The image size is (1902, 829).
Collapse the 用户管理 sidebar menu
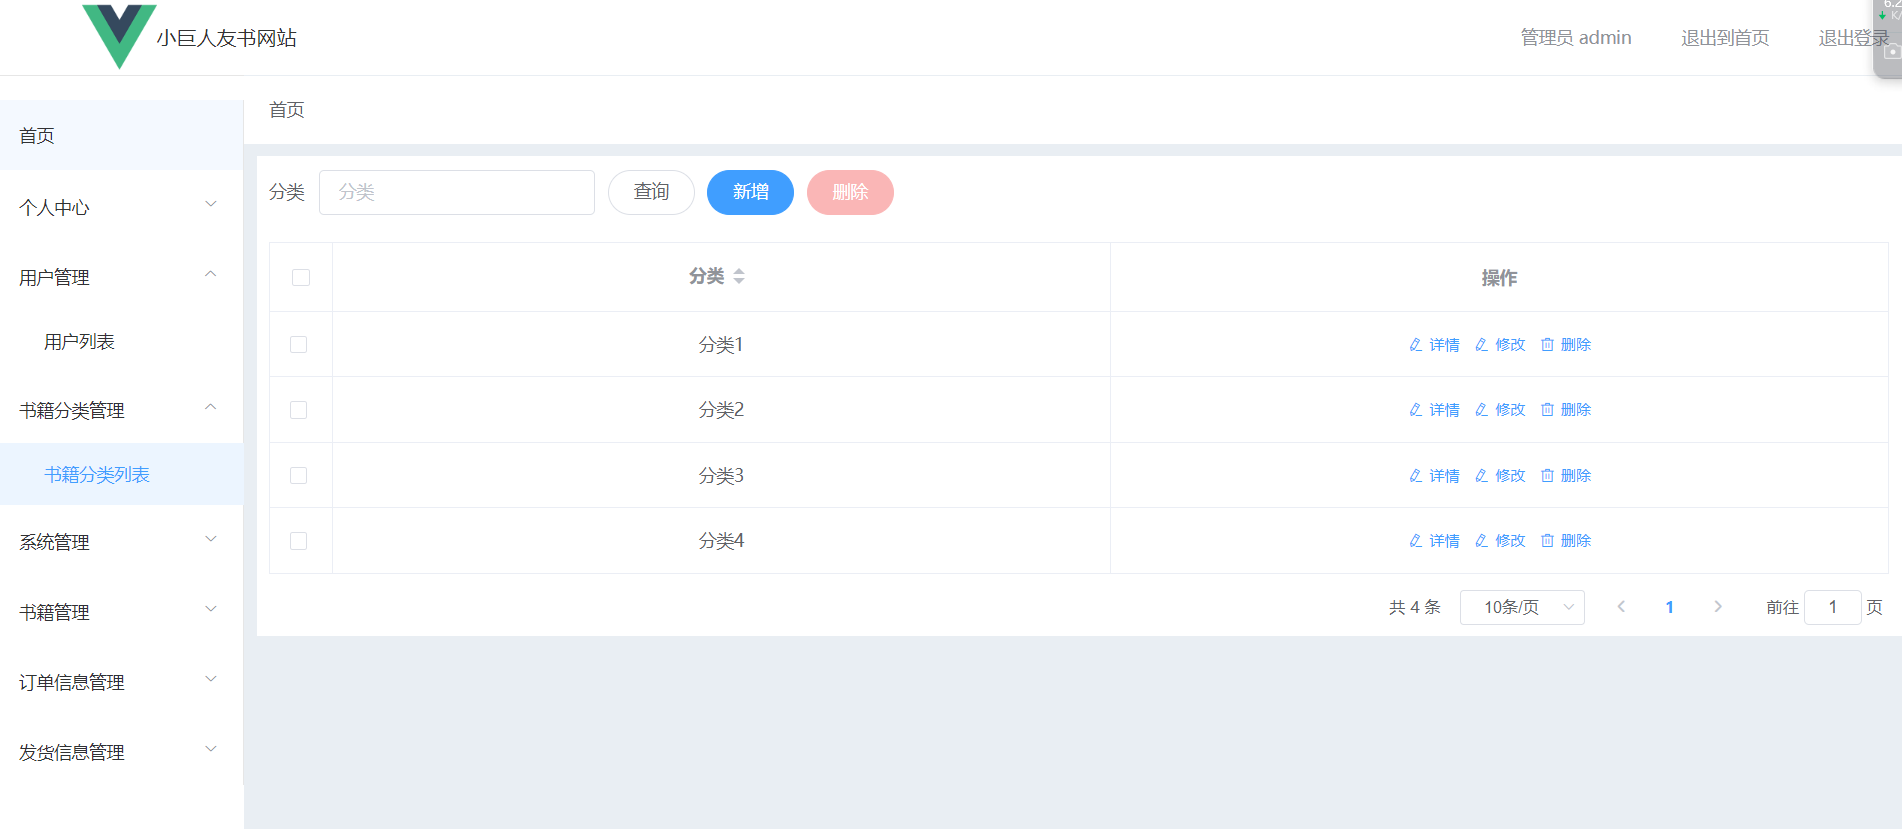(121, 277)
